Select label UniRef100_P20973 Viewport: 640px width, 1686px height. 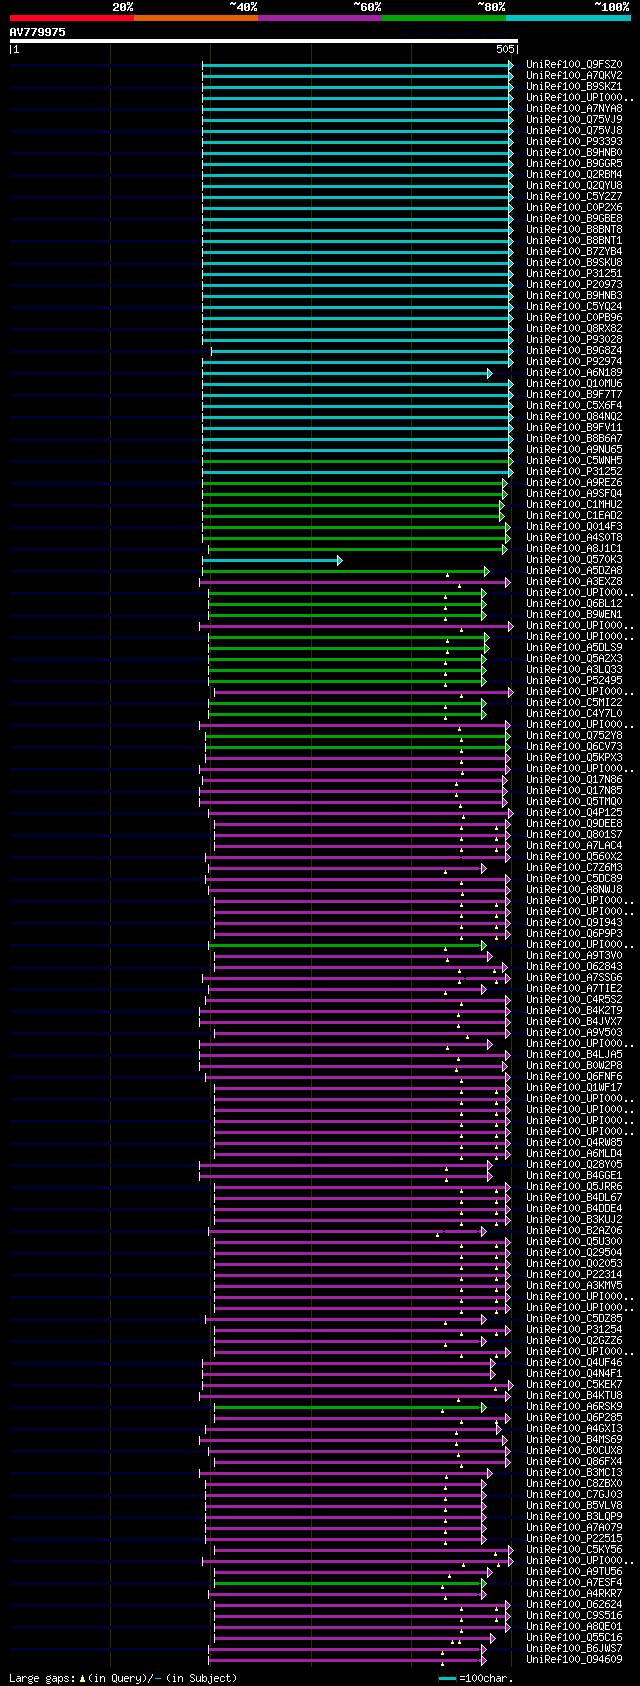point(574,284)
